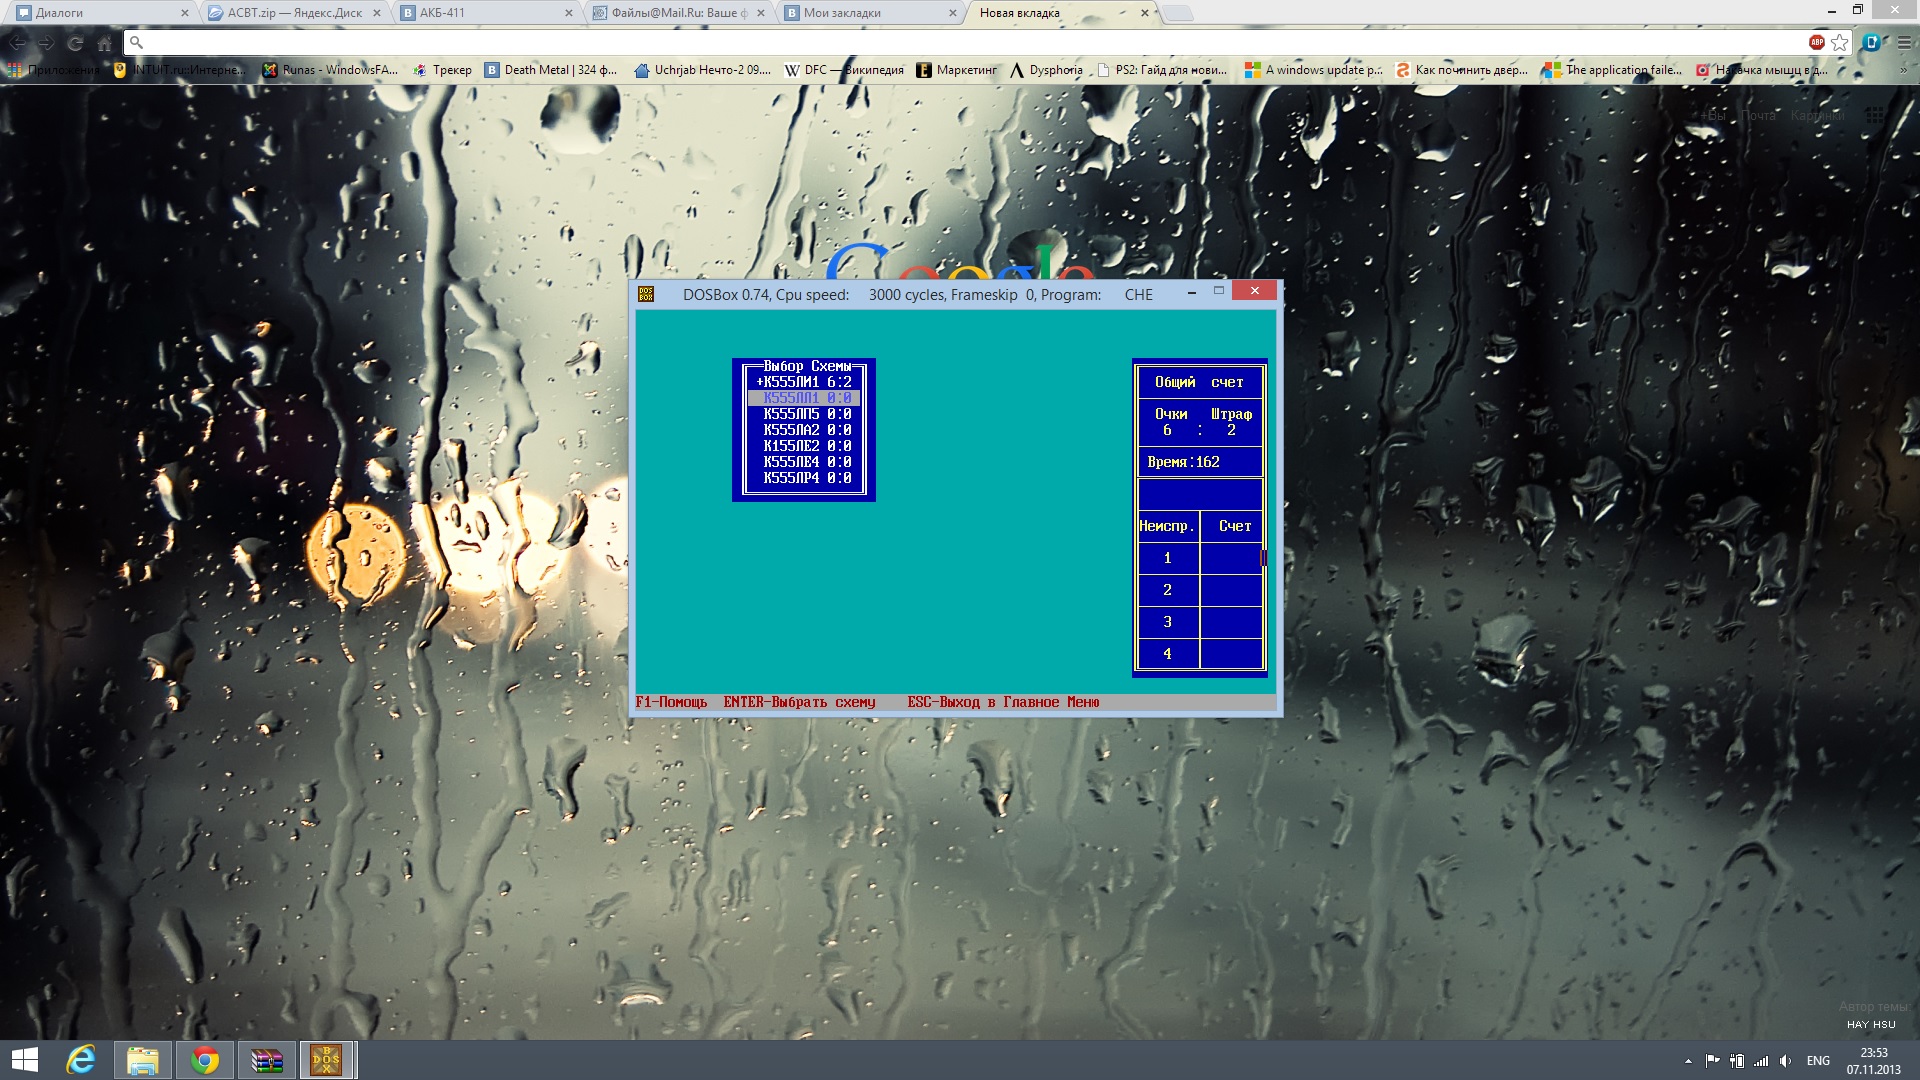Screen dimensions: 1920x1080
Task: Open WinRAR from the taskbar
Action: coord(266,1059)
